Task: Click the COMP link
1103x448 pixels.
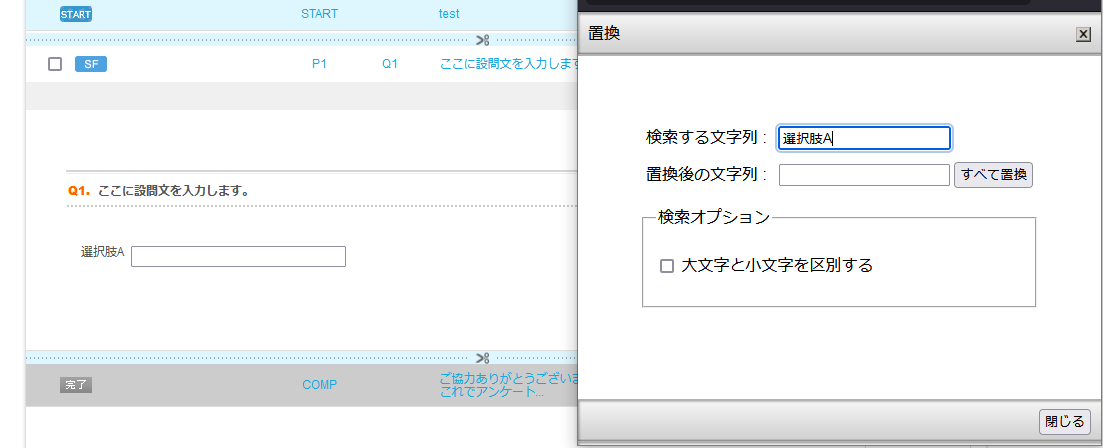Action: pyautogui.click(x=319, y=385)
